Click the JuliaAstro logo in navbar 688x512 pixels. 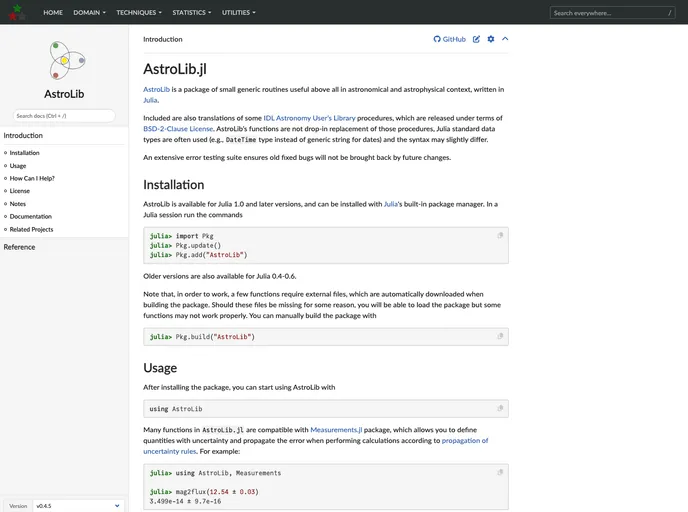[x=17, y=12]
